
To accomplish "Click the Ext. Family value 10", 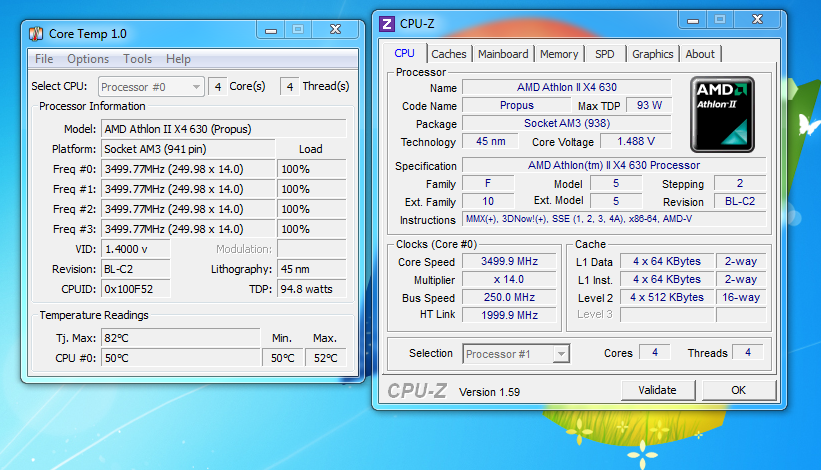I will [488, 201].
